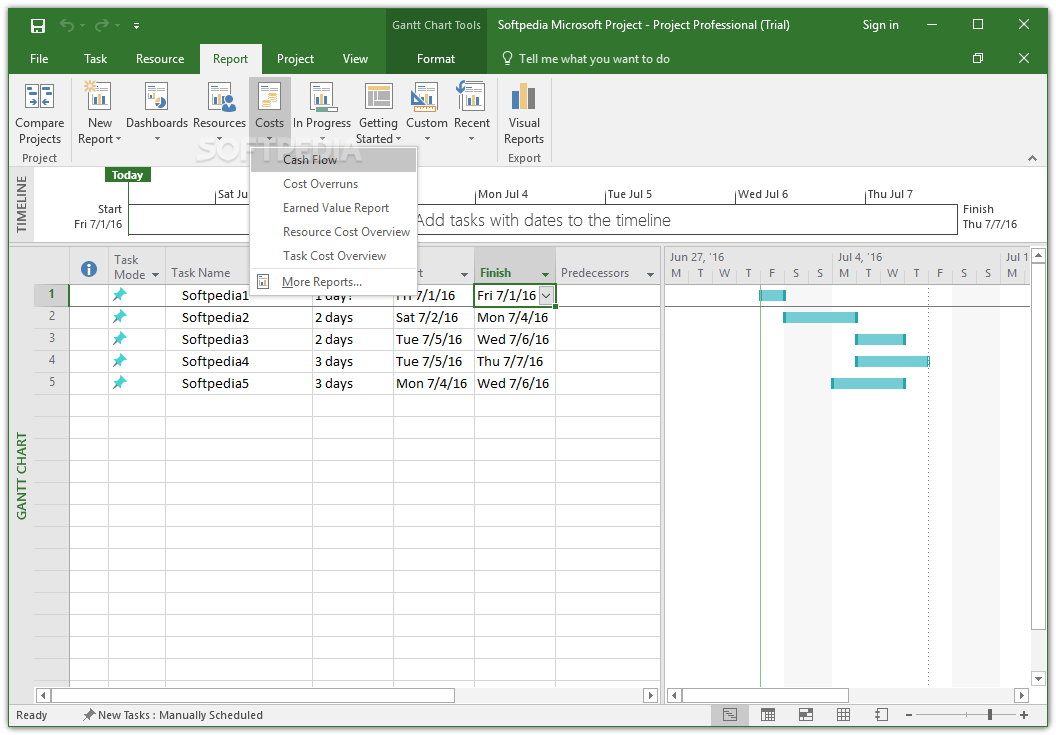Switch to Resource Sheet view in status bar
The height and width of the screenshot is (735, 1056).
click(x=843, y=714)
